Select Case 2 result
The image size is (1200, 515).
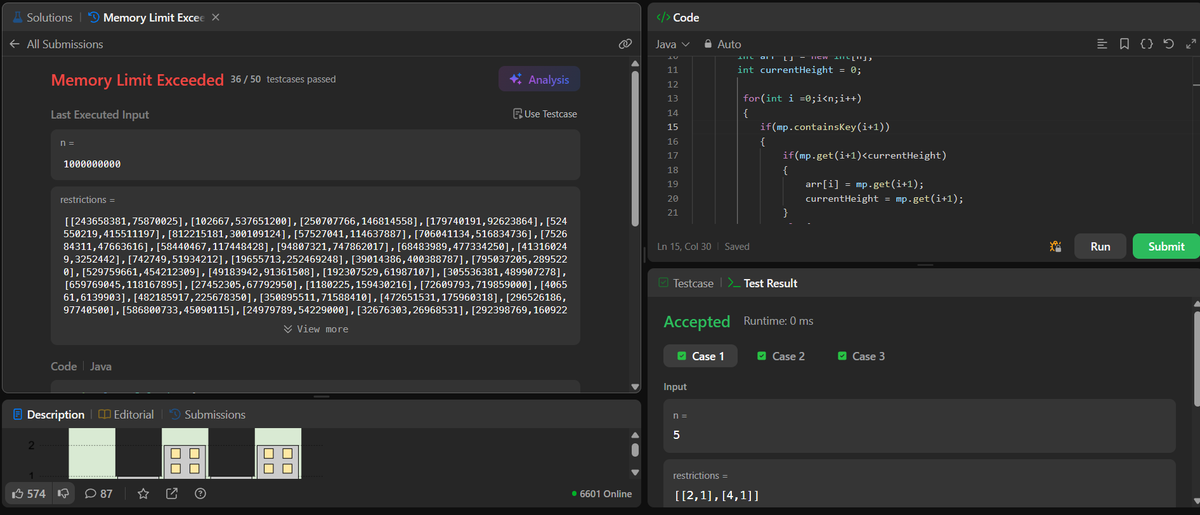(781, 356)
